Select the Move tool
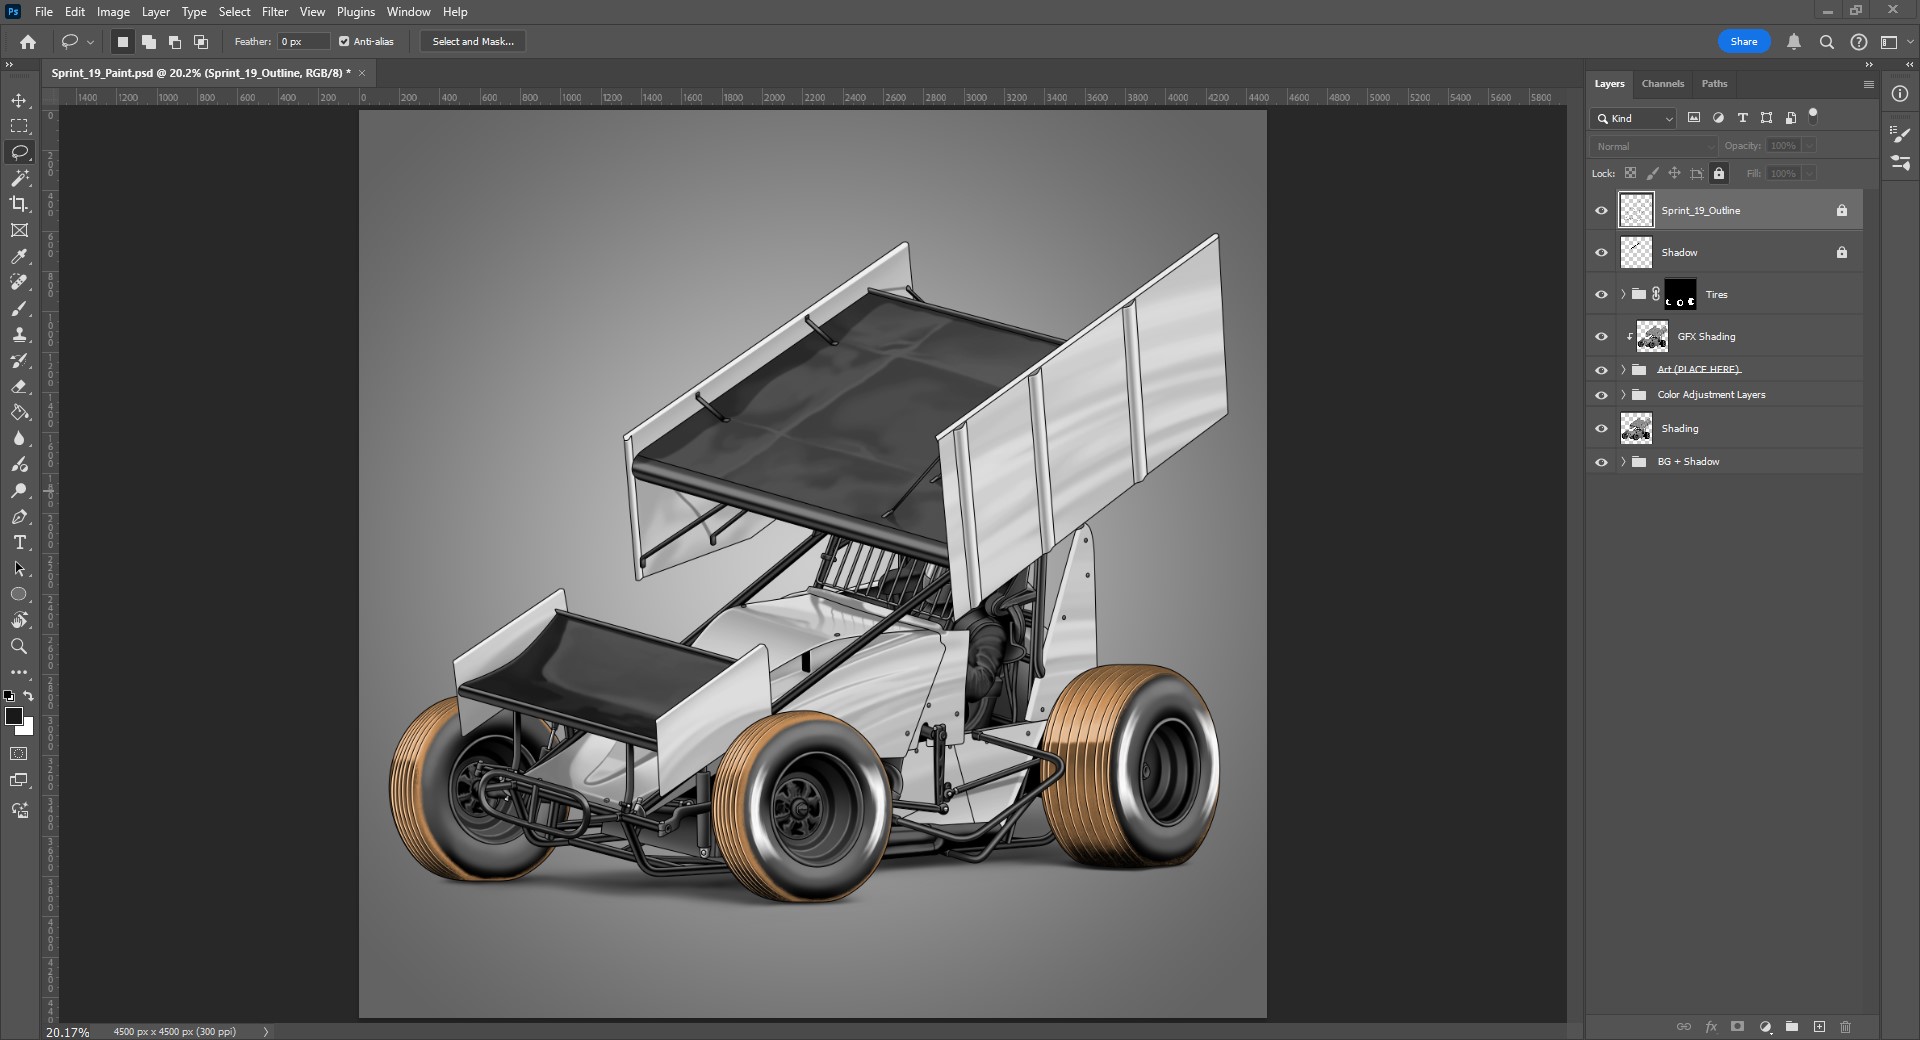This screenshot has height=1040, width=1920. (19, 101)
